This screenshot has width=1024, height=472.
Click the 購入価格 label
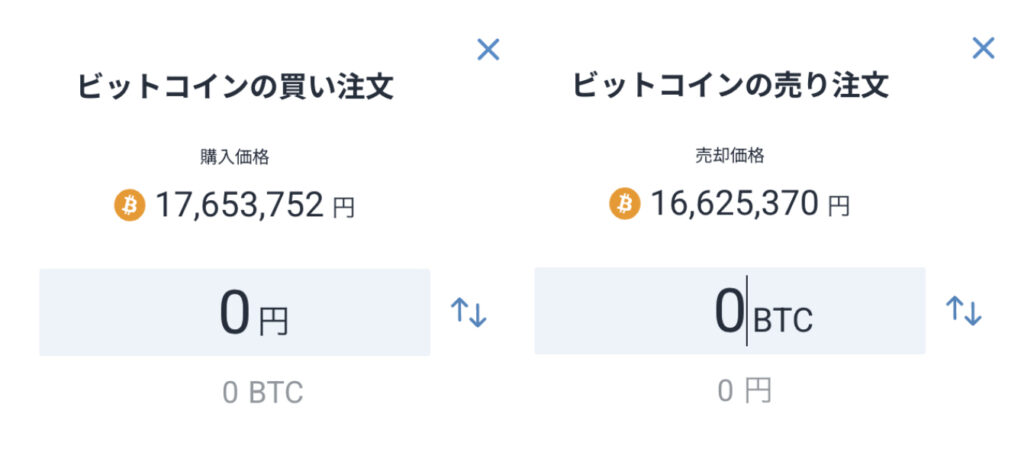coord(234,156)
